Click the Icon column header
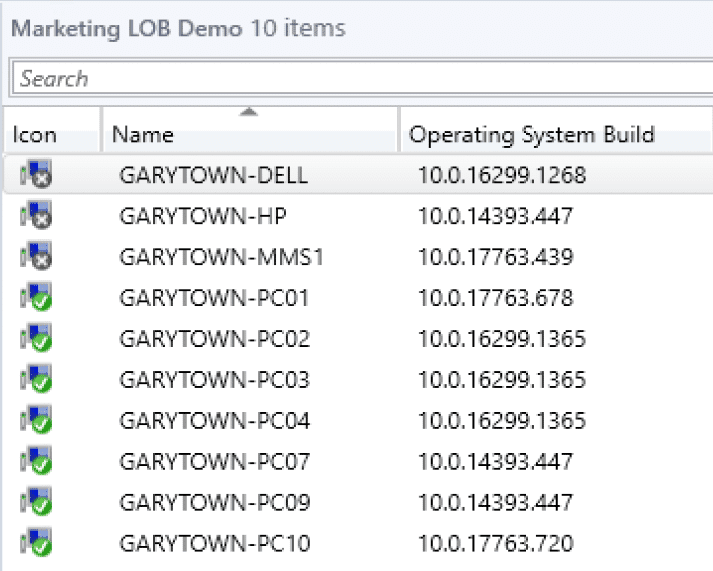This screenshot has height=571, width=713. (x=34, y=135)
